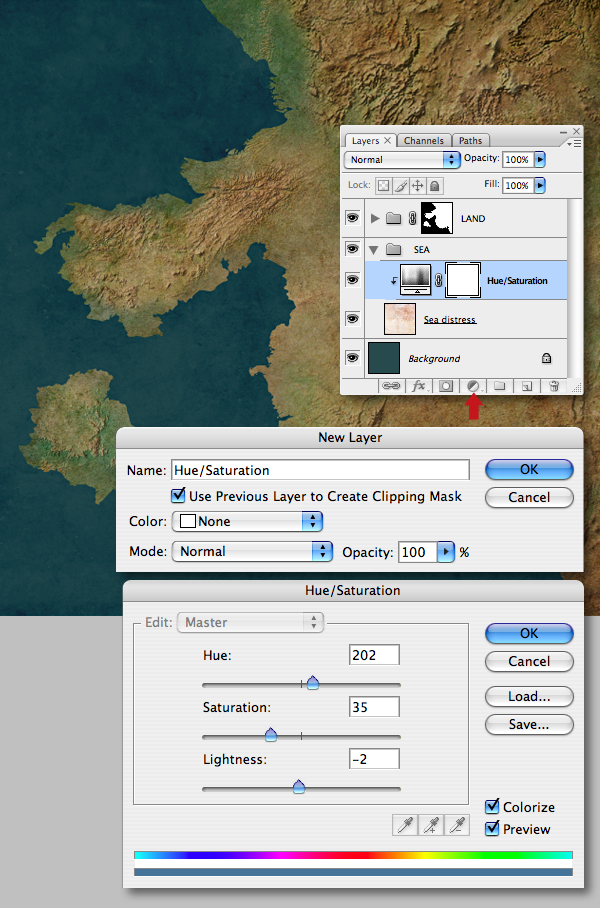Select the eyedropper tool in Hue/Saturation

point(405,825)
